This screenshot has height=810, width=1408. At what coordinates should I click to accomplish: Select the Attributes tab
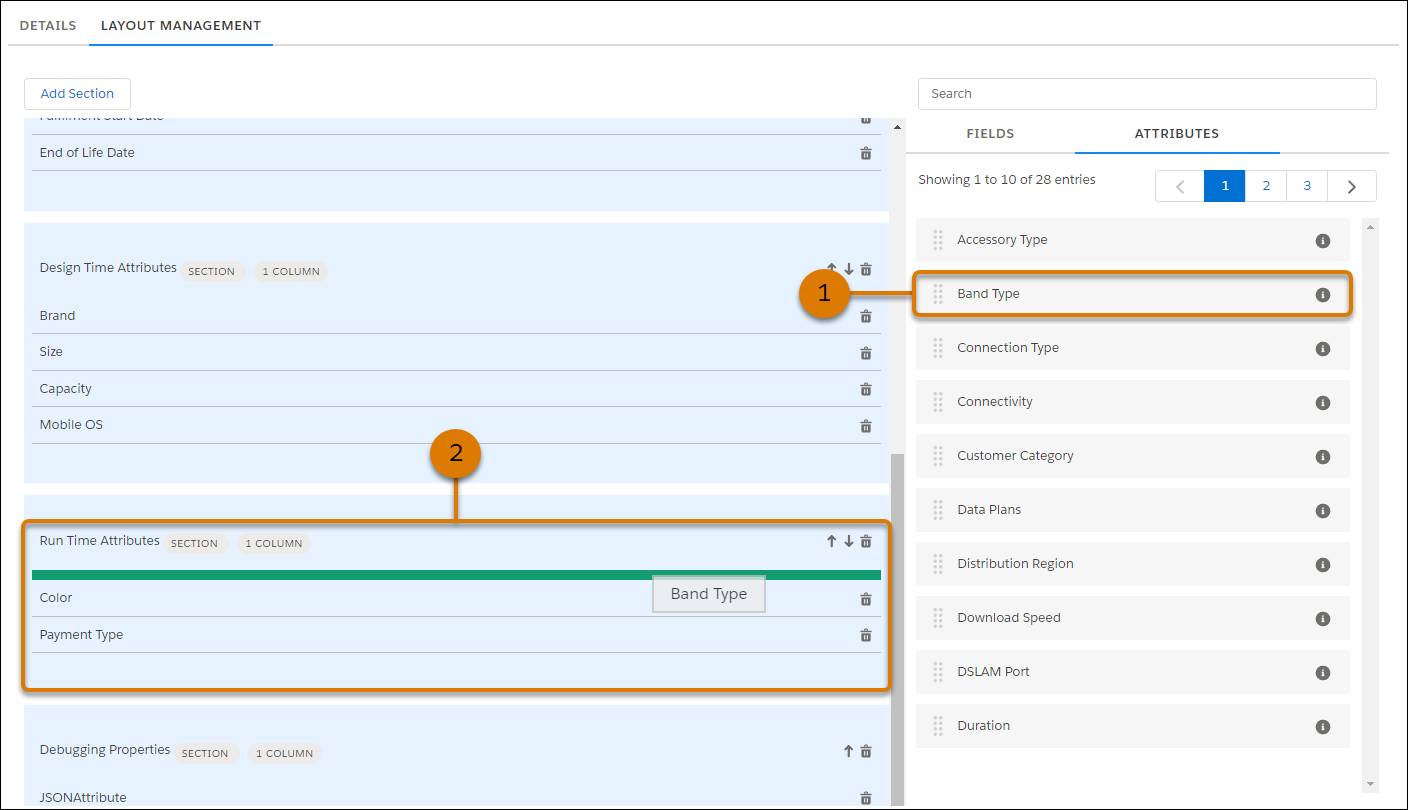[1177, 133]
